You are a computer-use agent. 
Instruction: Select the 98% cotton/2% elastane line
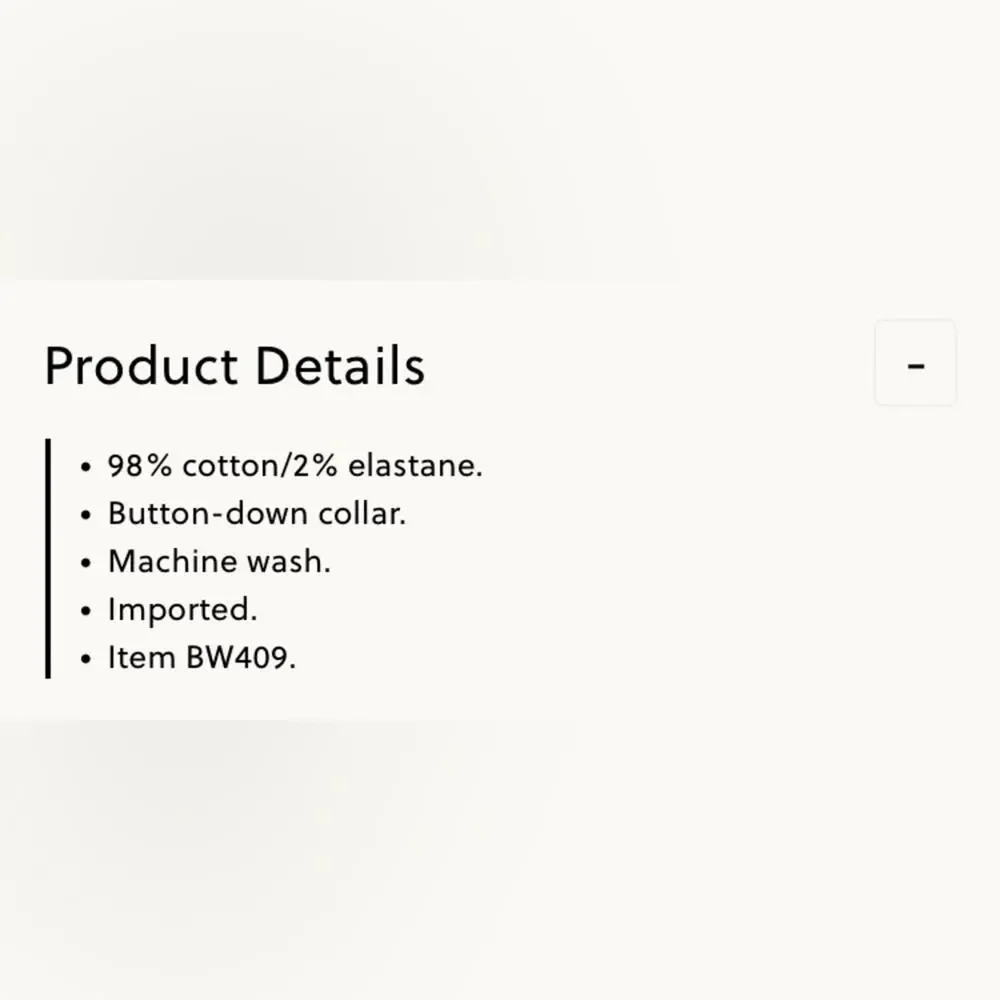295,465
